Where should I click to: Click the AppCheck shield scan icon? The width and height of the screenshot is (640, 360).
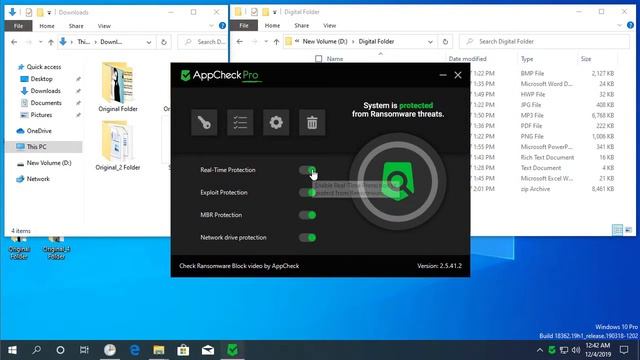click(398, 182)
